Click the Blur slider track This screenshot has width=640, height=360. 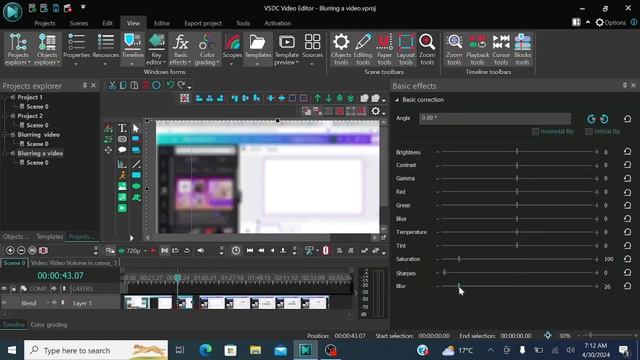click(x=517, y=286)
